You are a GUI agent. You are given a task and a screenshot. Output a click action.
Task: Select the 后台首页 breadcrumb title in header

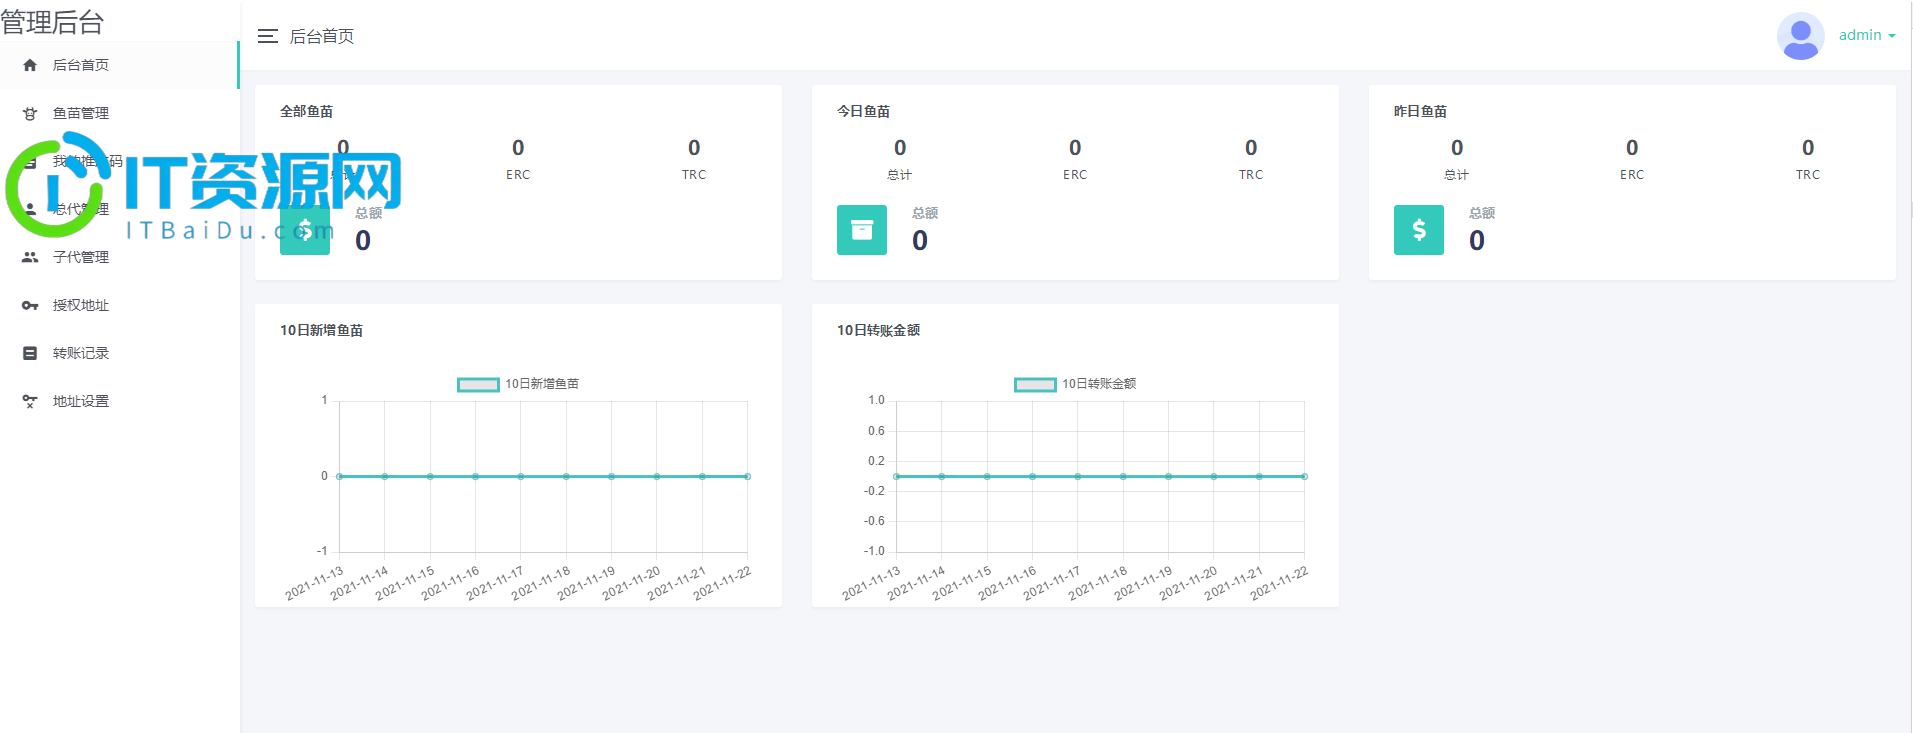[x=322, y=36]
